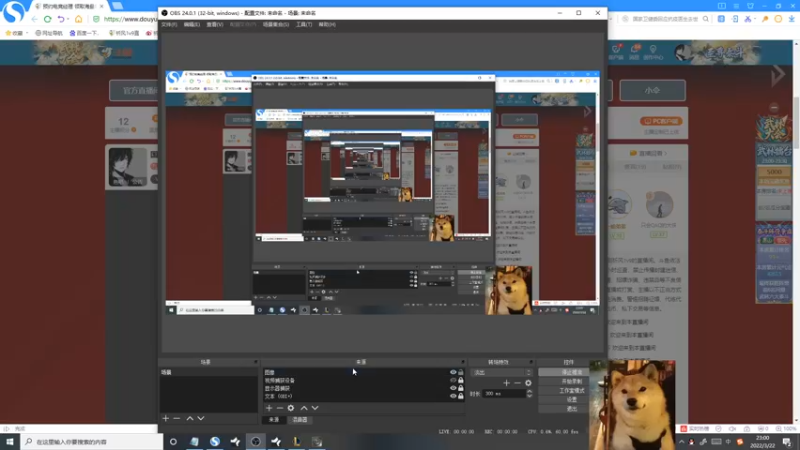800x450 pixels.
Task: Toggle visibility of the 视频捕获设备 source
Action: tap(453, 380)
